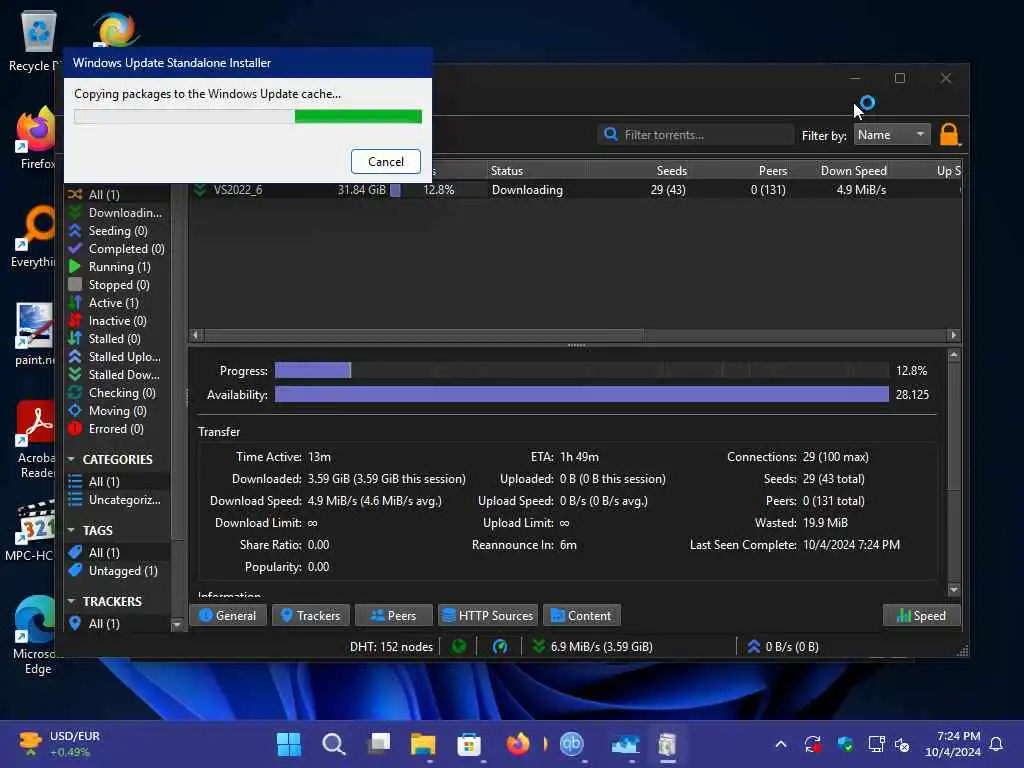Show the Speed graph tab
Screen dimensions: 1024x768
(921, 615)
